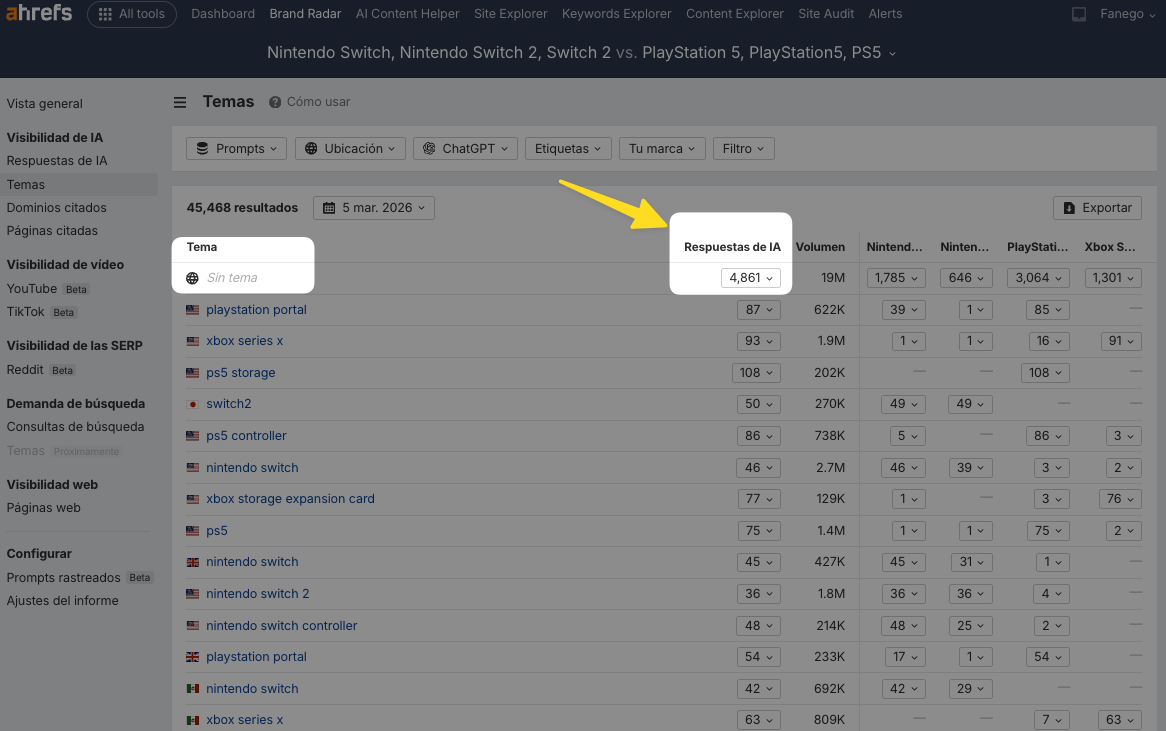Click the US flag beside playstation portal
1166x731 pixels.
(x=192, y=310)
